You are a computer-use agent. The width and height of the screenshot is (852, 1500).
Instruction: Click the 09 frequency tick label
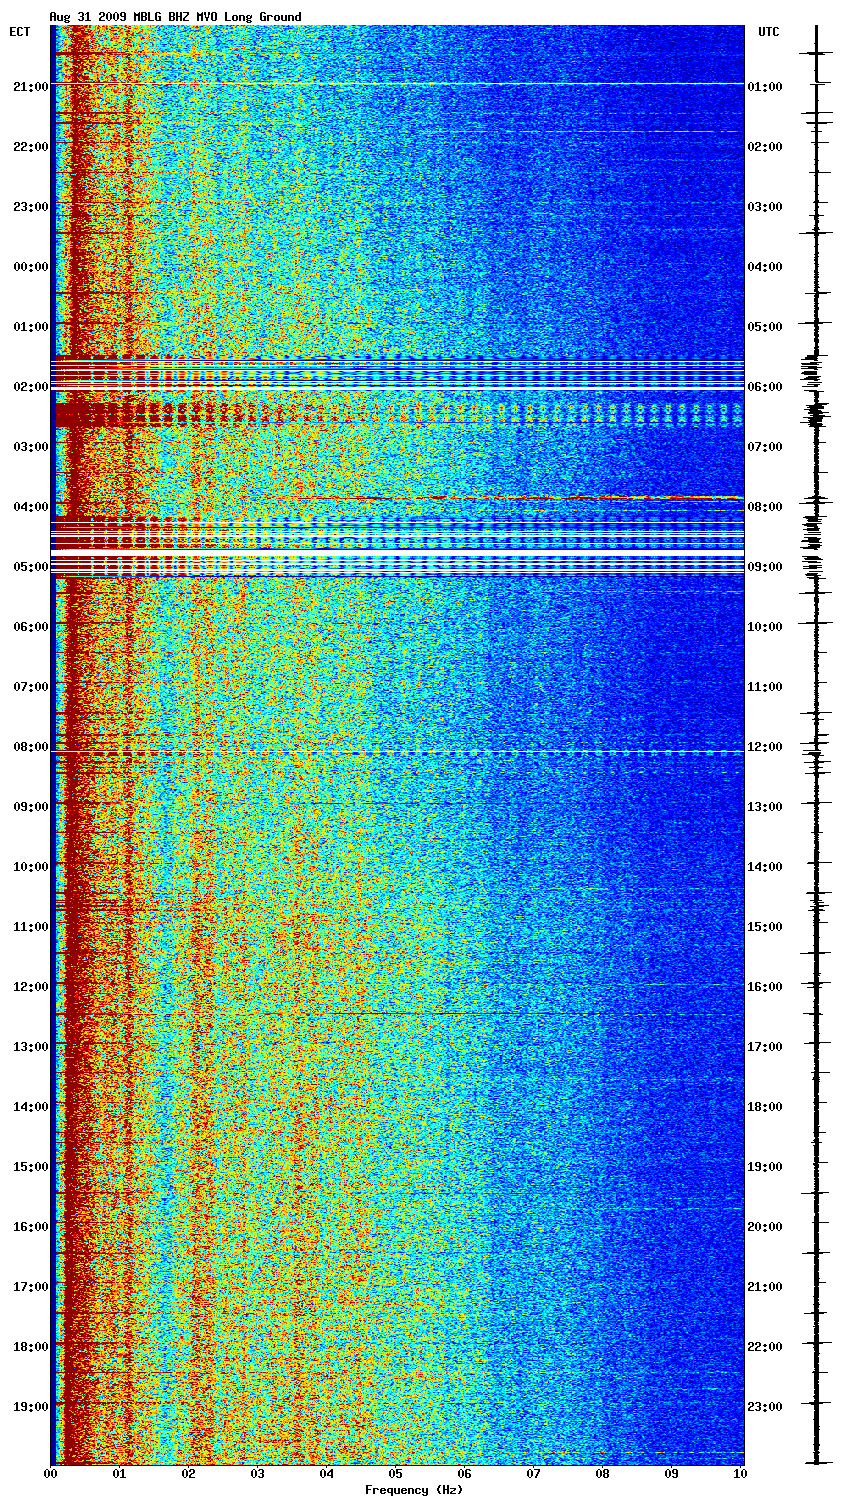click(x=672, y=1474)
